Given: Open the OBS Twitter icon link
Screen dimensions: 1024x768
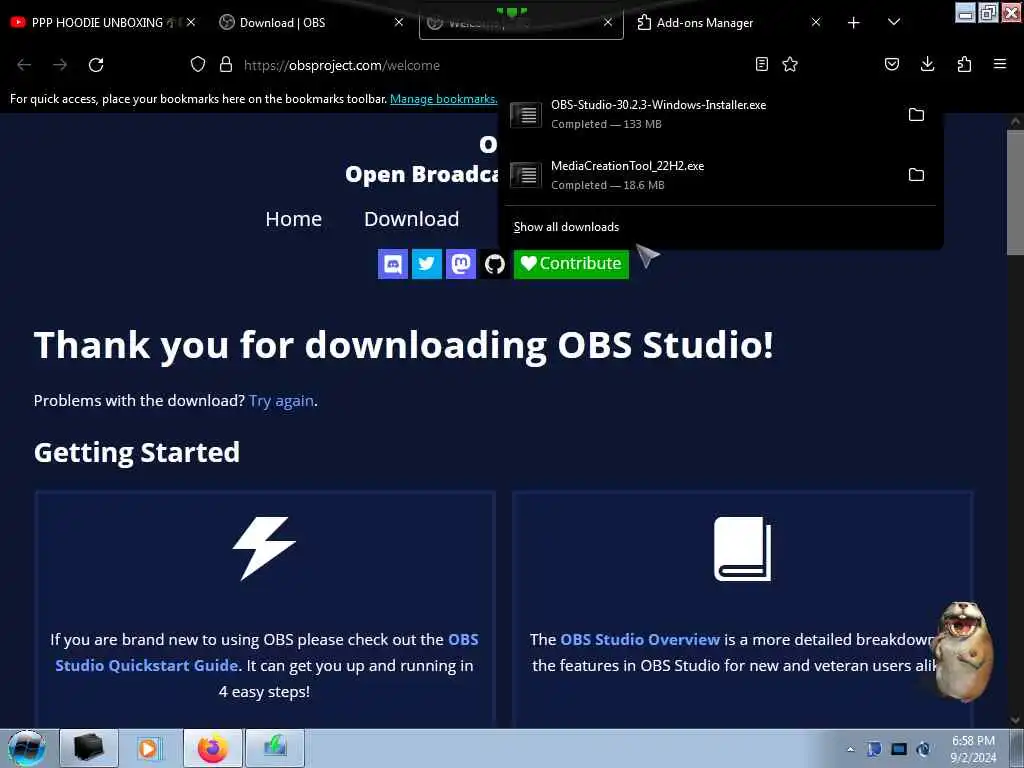Looking at the screenshot, I should (x=427, y=264).
